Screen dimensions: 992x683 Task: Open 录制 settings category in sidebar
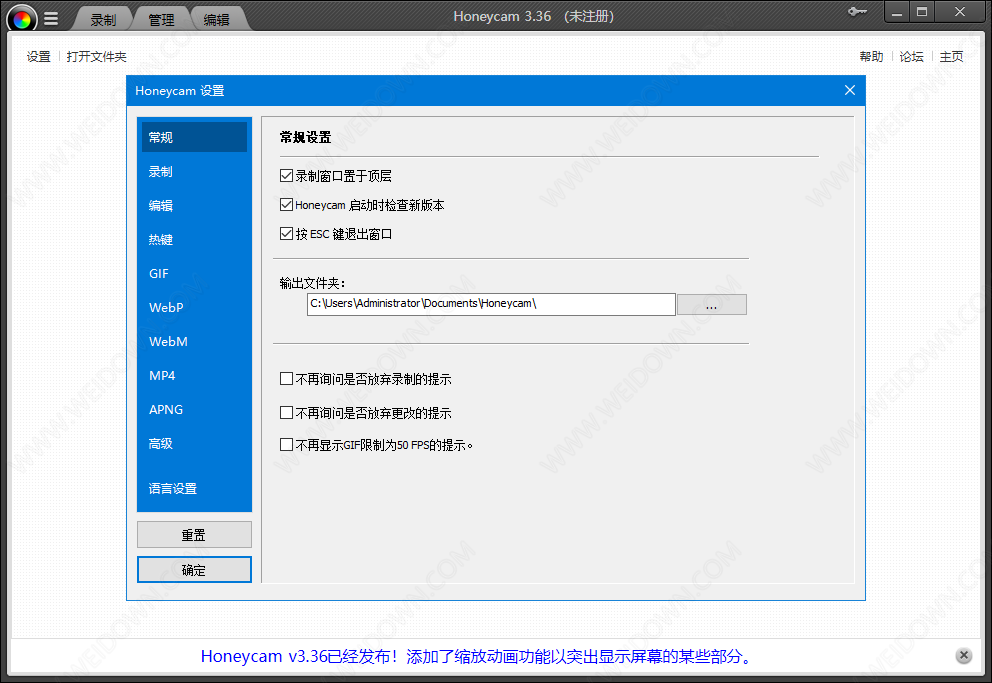point(194,171)
